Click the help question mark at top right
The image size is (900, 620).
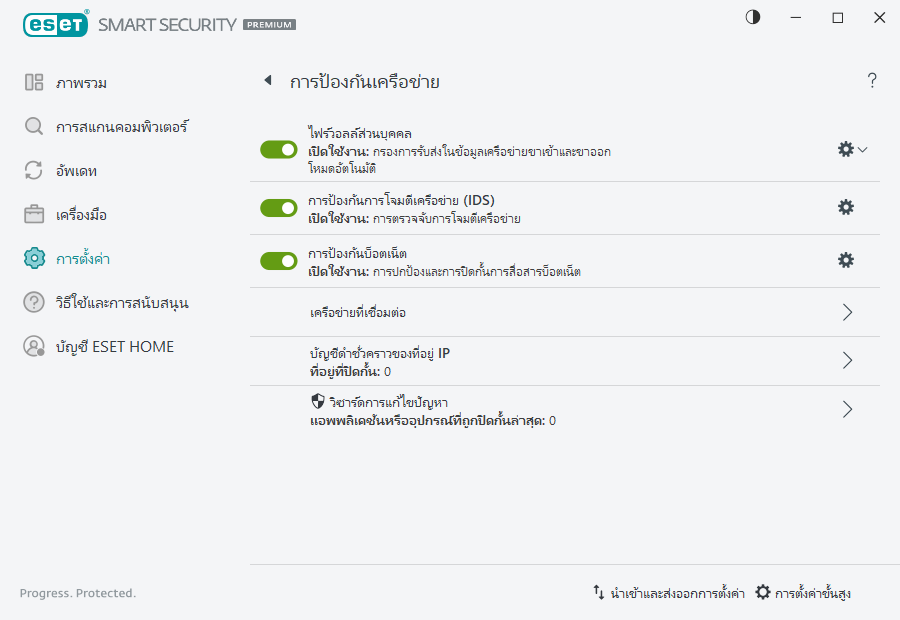tap(871, 81)
